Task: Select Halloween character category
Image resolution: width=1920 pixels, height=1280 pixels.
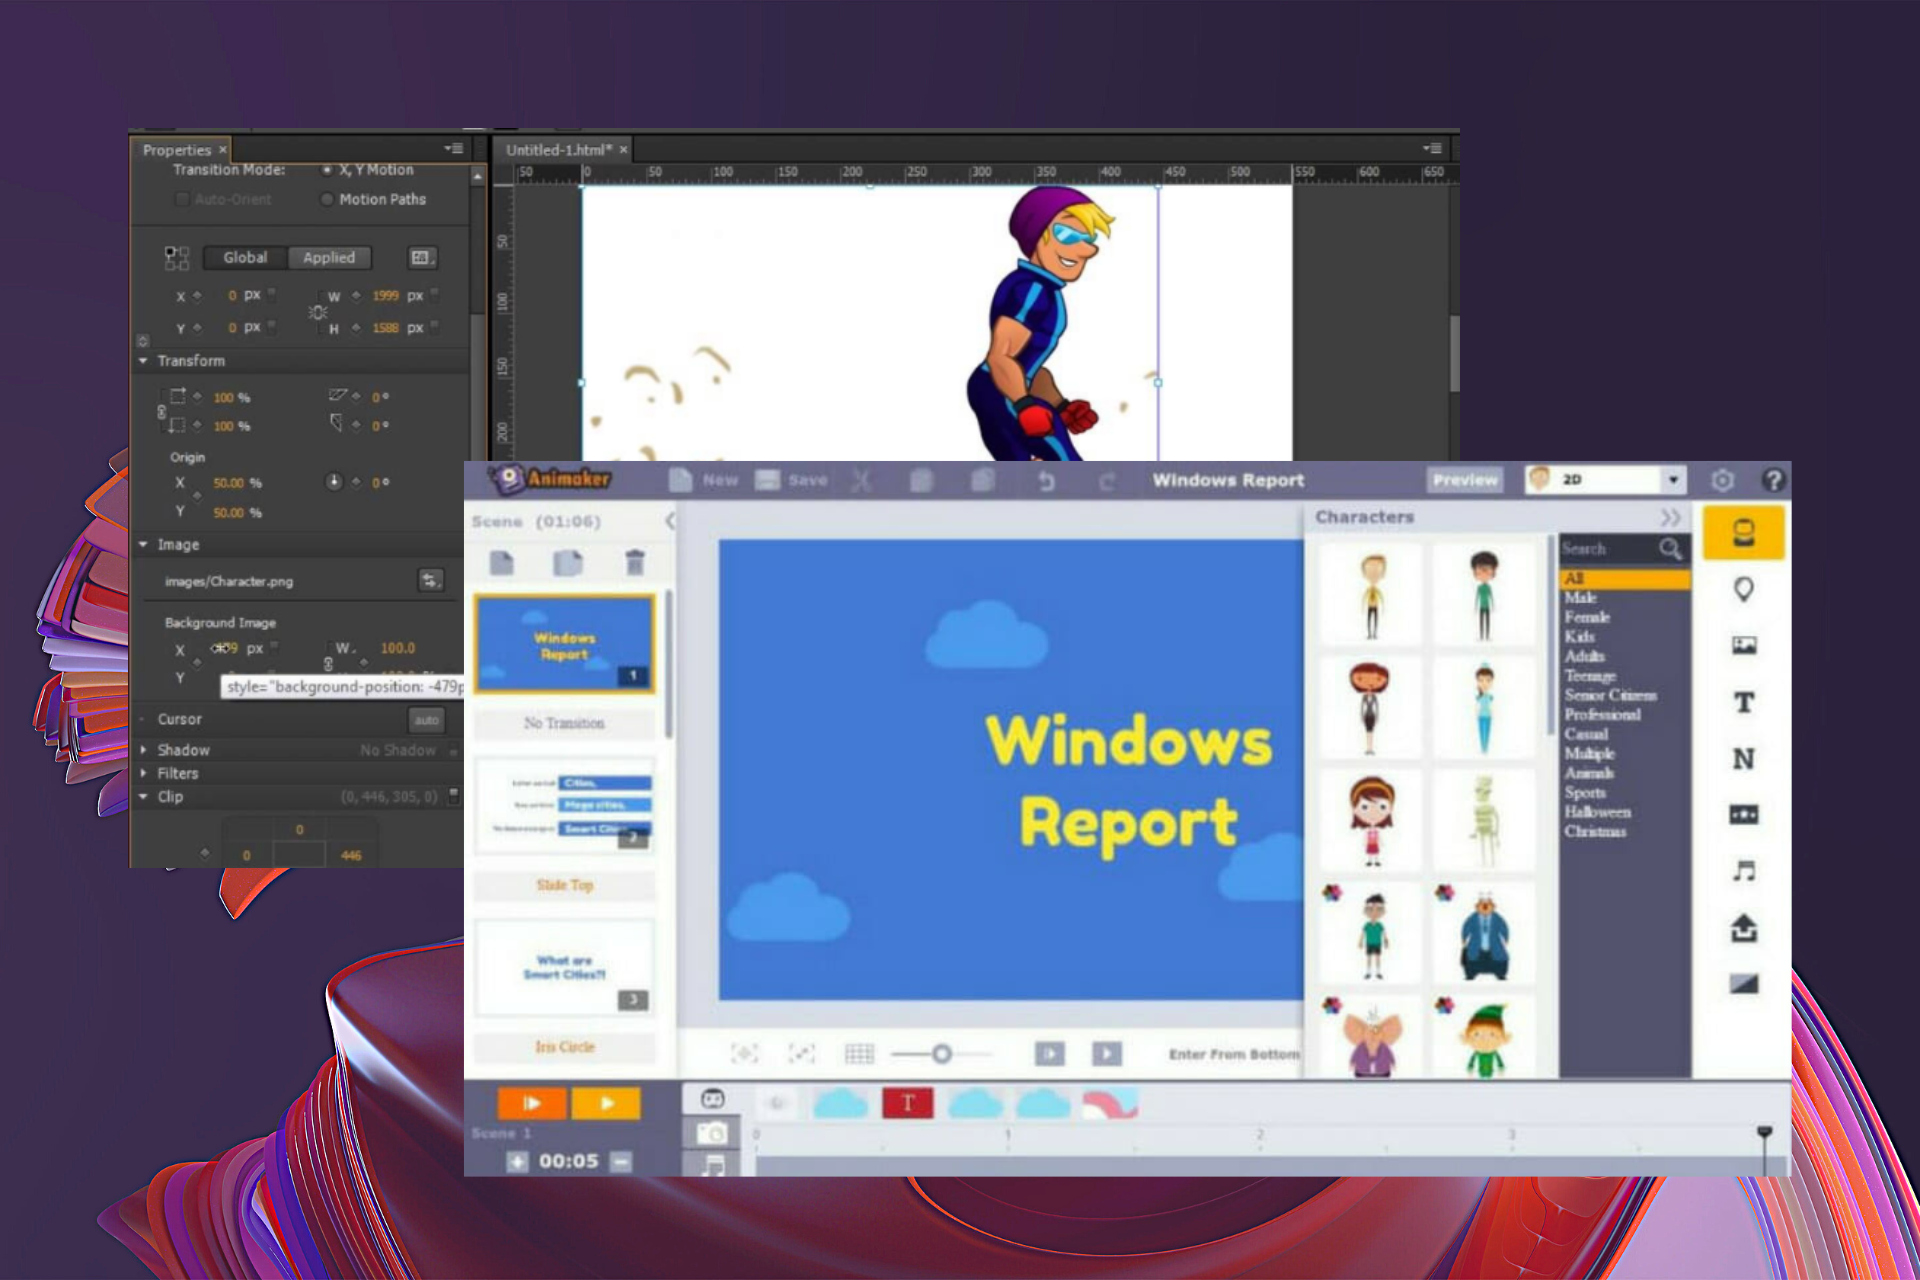Action: coord(1597,812)
